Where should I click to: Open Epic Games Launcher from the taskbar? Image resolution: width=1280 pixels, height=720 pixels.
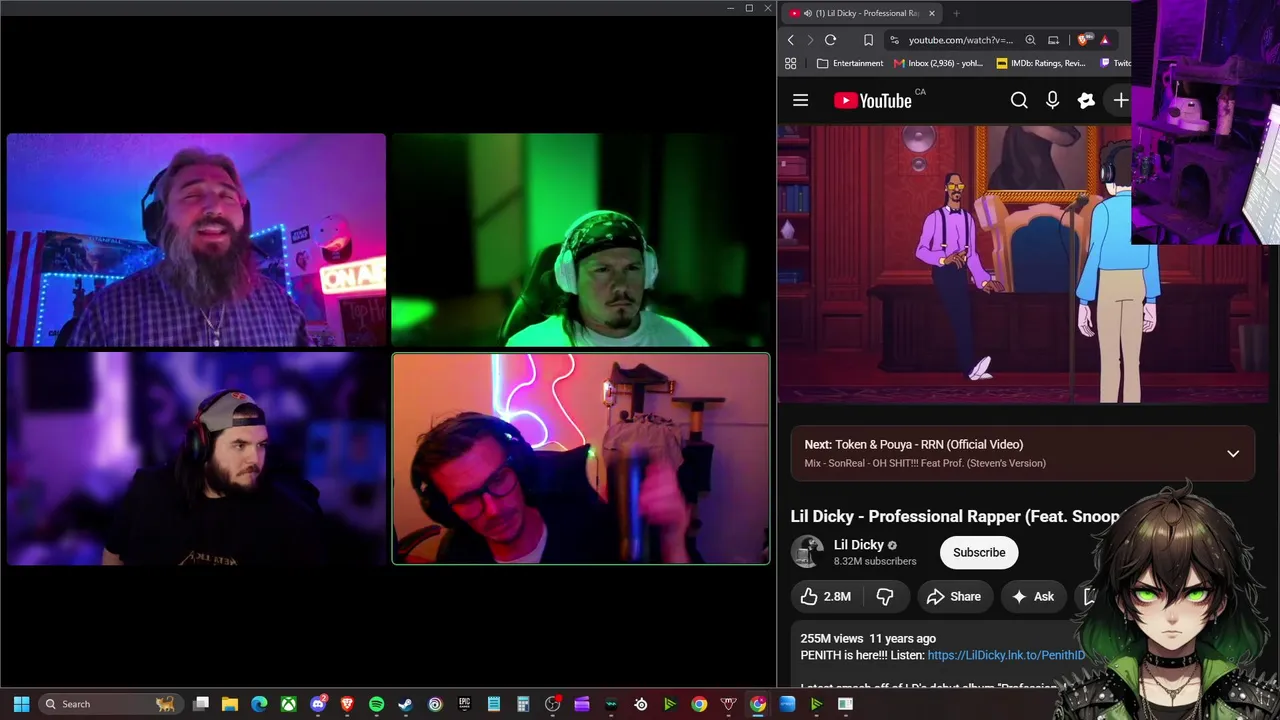tap(464, 704)
